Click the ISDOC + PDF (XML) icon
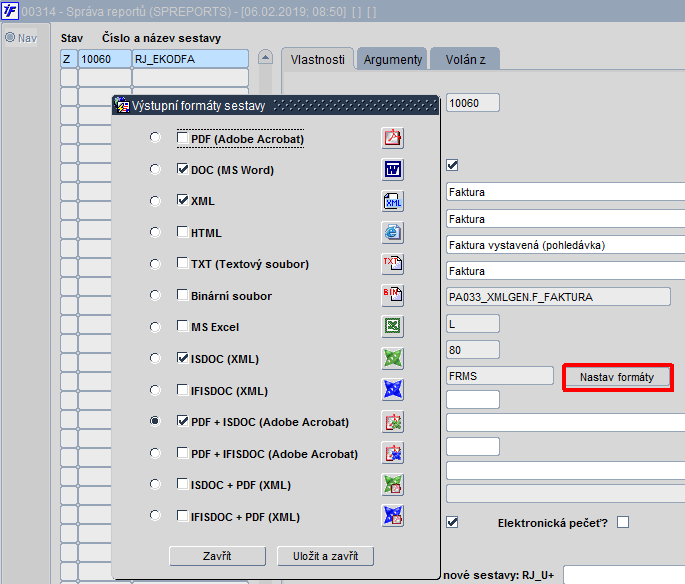 [392, 484]
